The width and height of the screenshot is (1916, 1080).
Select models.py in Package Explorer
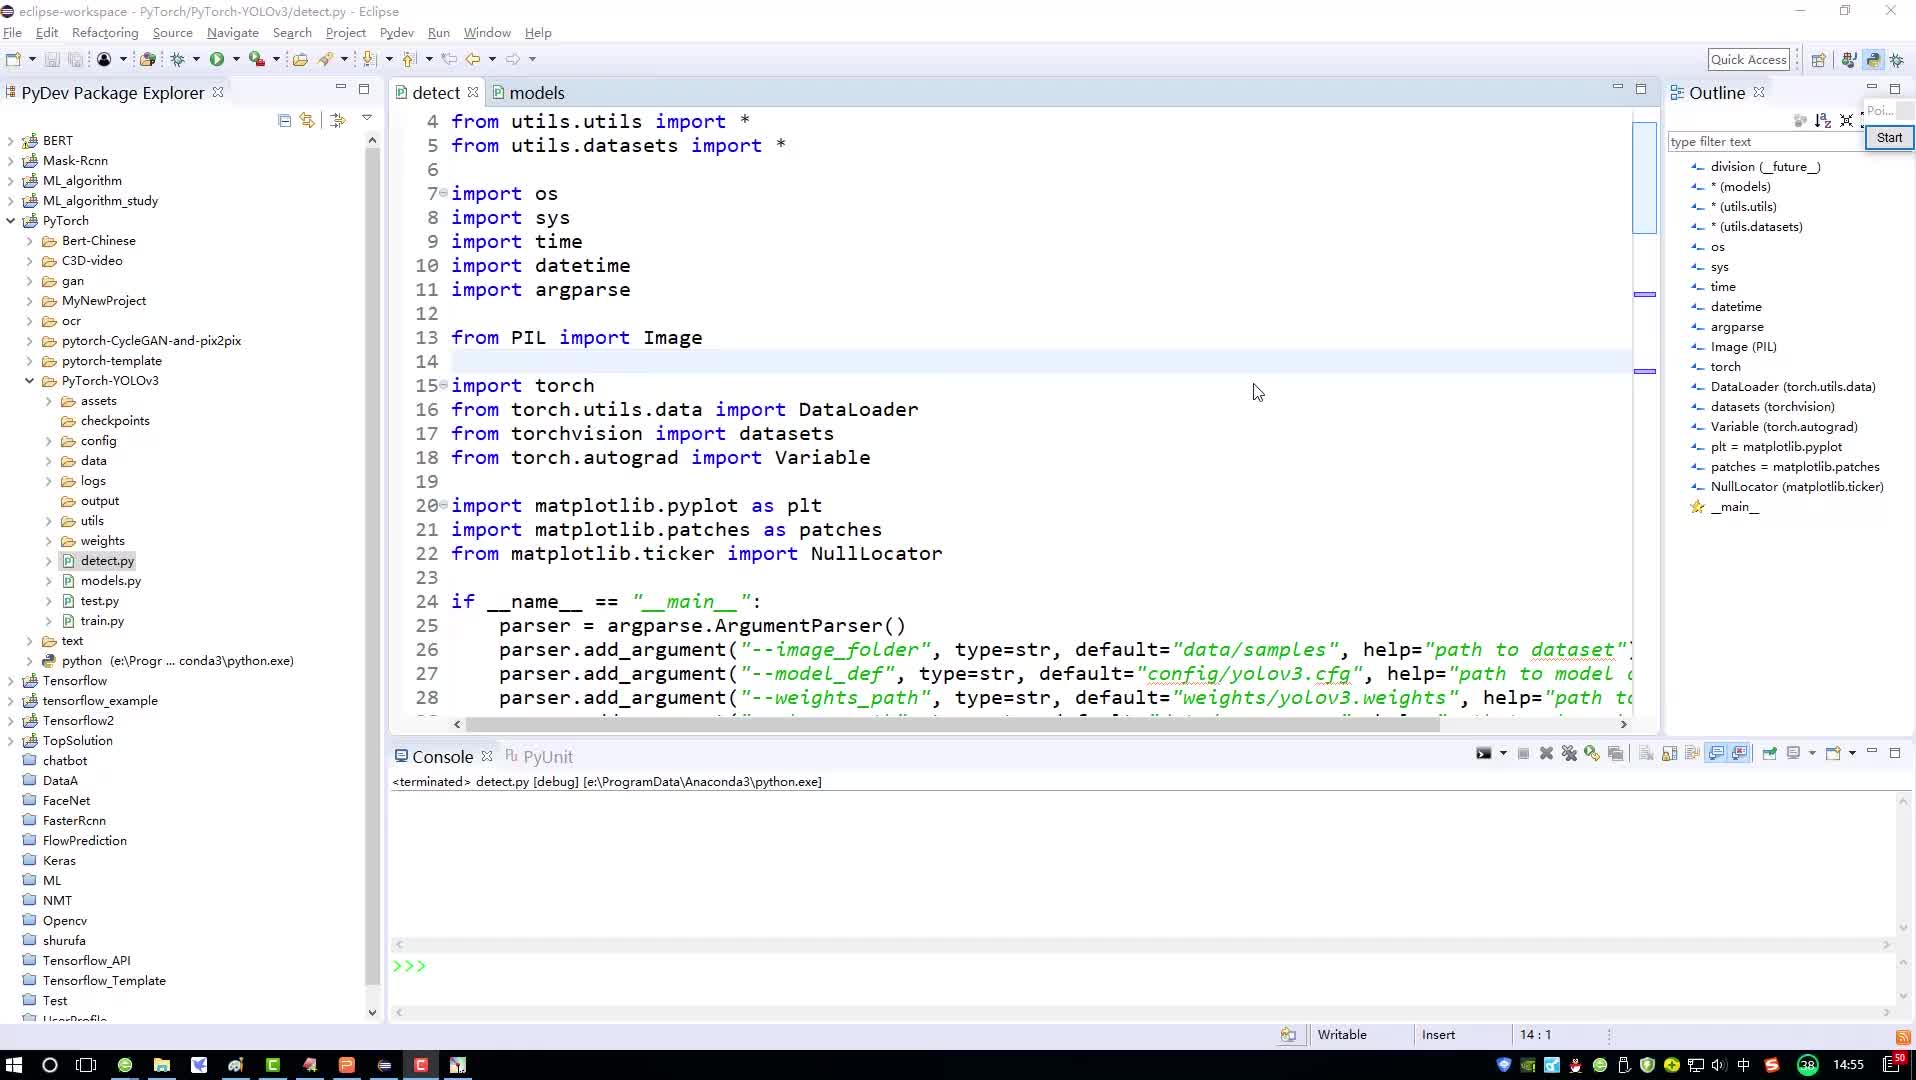point(110,581)
